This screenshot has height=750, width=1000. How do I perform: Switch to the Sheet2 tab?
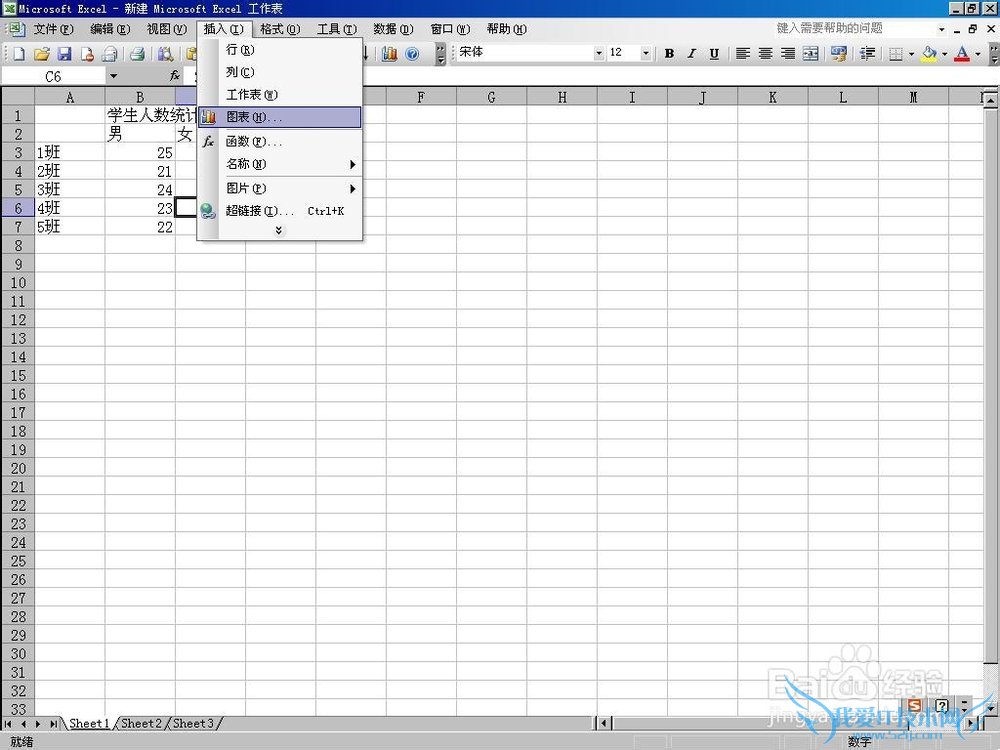pos(139,723)
